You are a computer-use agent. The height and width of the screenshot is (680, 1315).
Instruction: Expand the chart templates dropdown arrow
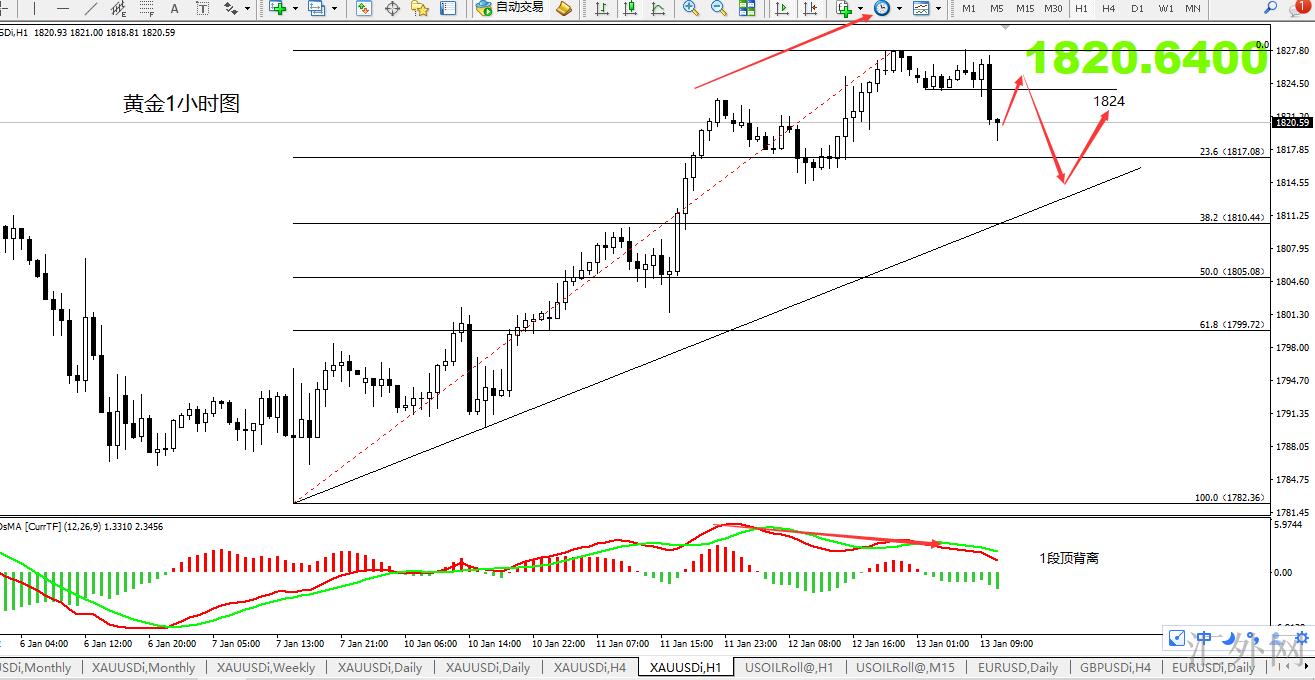[x=937, y=8]
